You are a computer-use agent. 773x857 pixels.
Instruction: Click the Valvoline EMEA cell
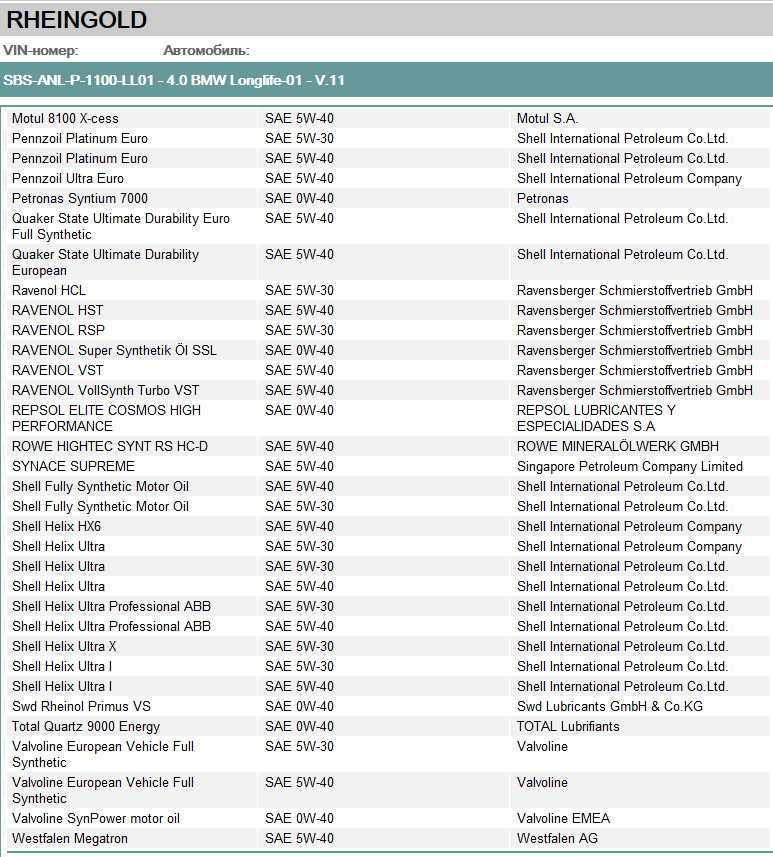pos(563,819)
